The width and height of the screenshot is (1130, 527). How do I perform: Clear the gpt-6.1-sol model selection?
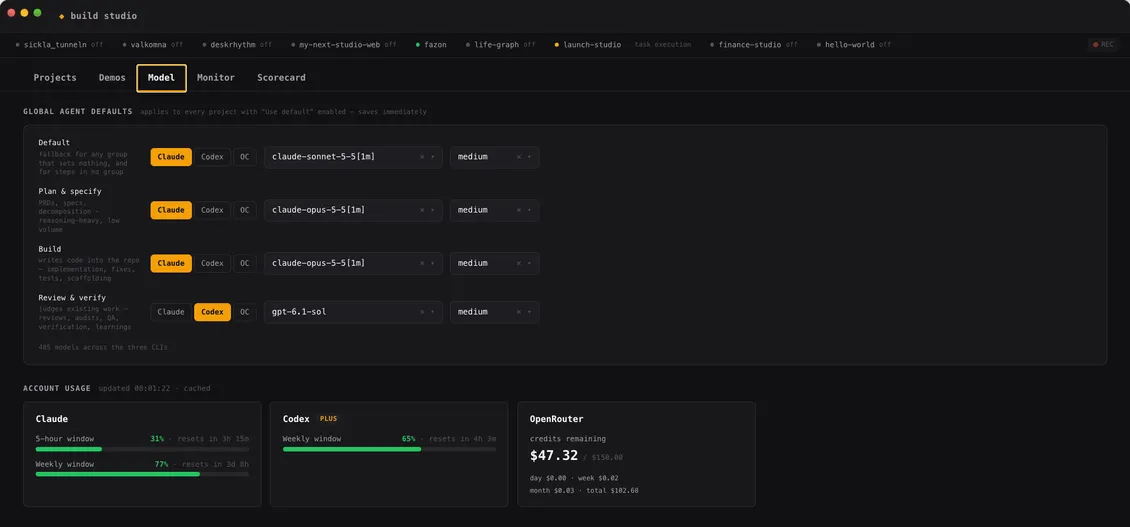click(422, 312)
